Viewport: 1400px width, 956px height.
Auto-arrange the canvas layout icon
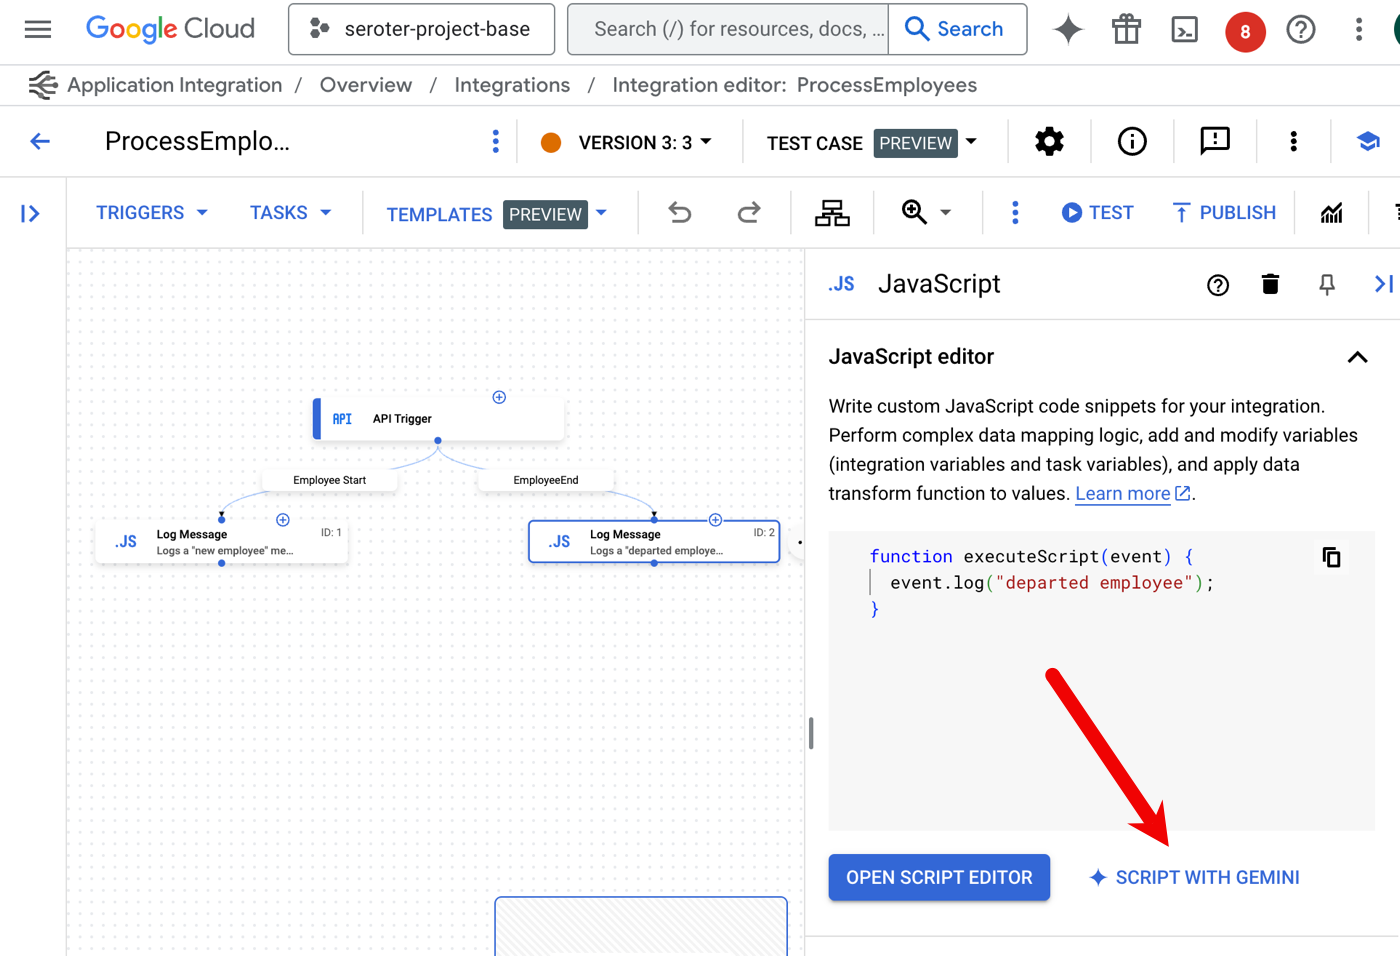[831, 213]
